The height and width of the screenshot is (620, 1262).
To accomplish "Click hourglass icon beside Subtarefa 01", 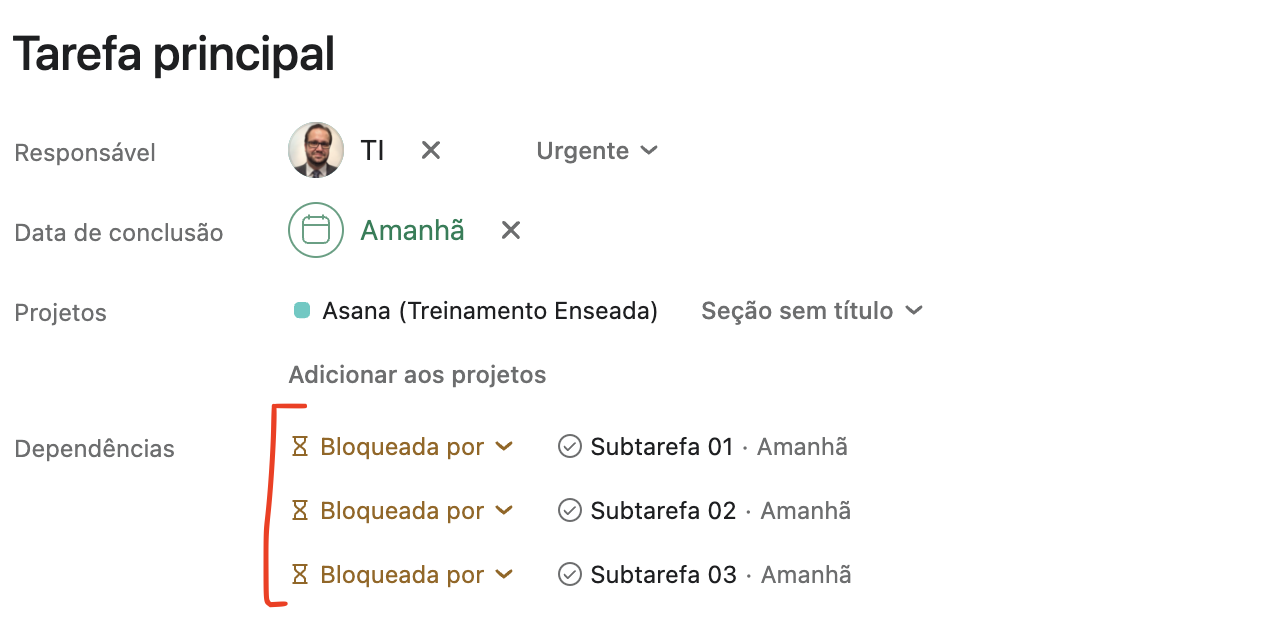I will 299,447.
